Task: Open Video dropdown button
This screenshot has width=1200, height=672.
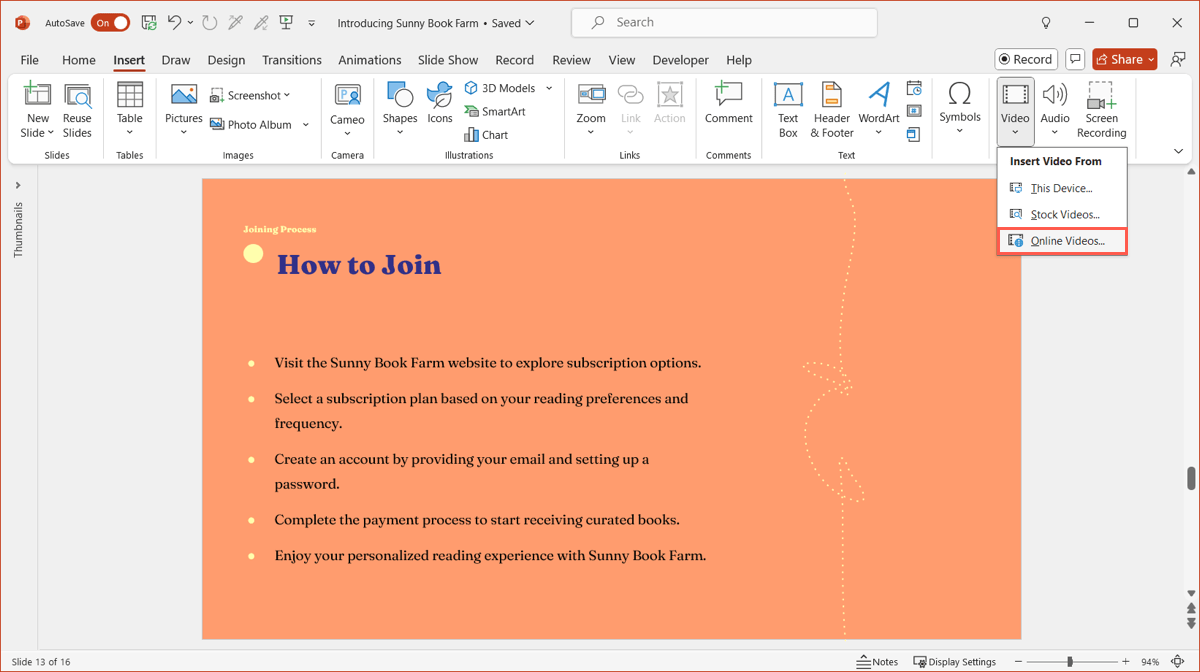Action: (1015, 111)
